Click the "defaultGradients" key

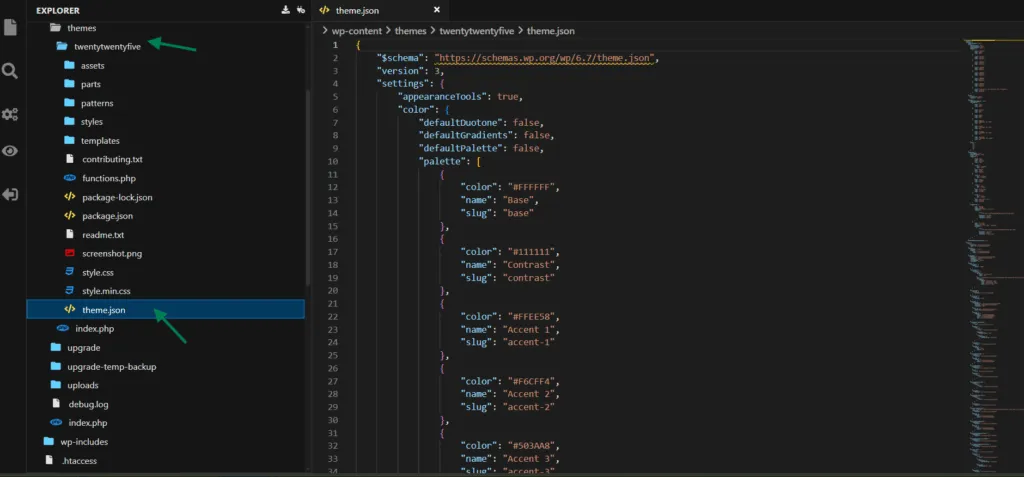467,135
